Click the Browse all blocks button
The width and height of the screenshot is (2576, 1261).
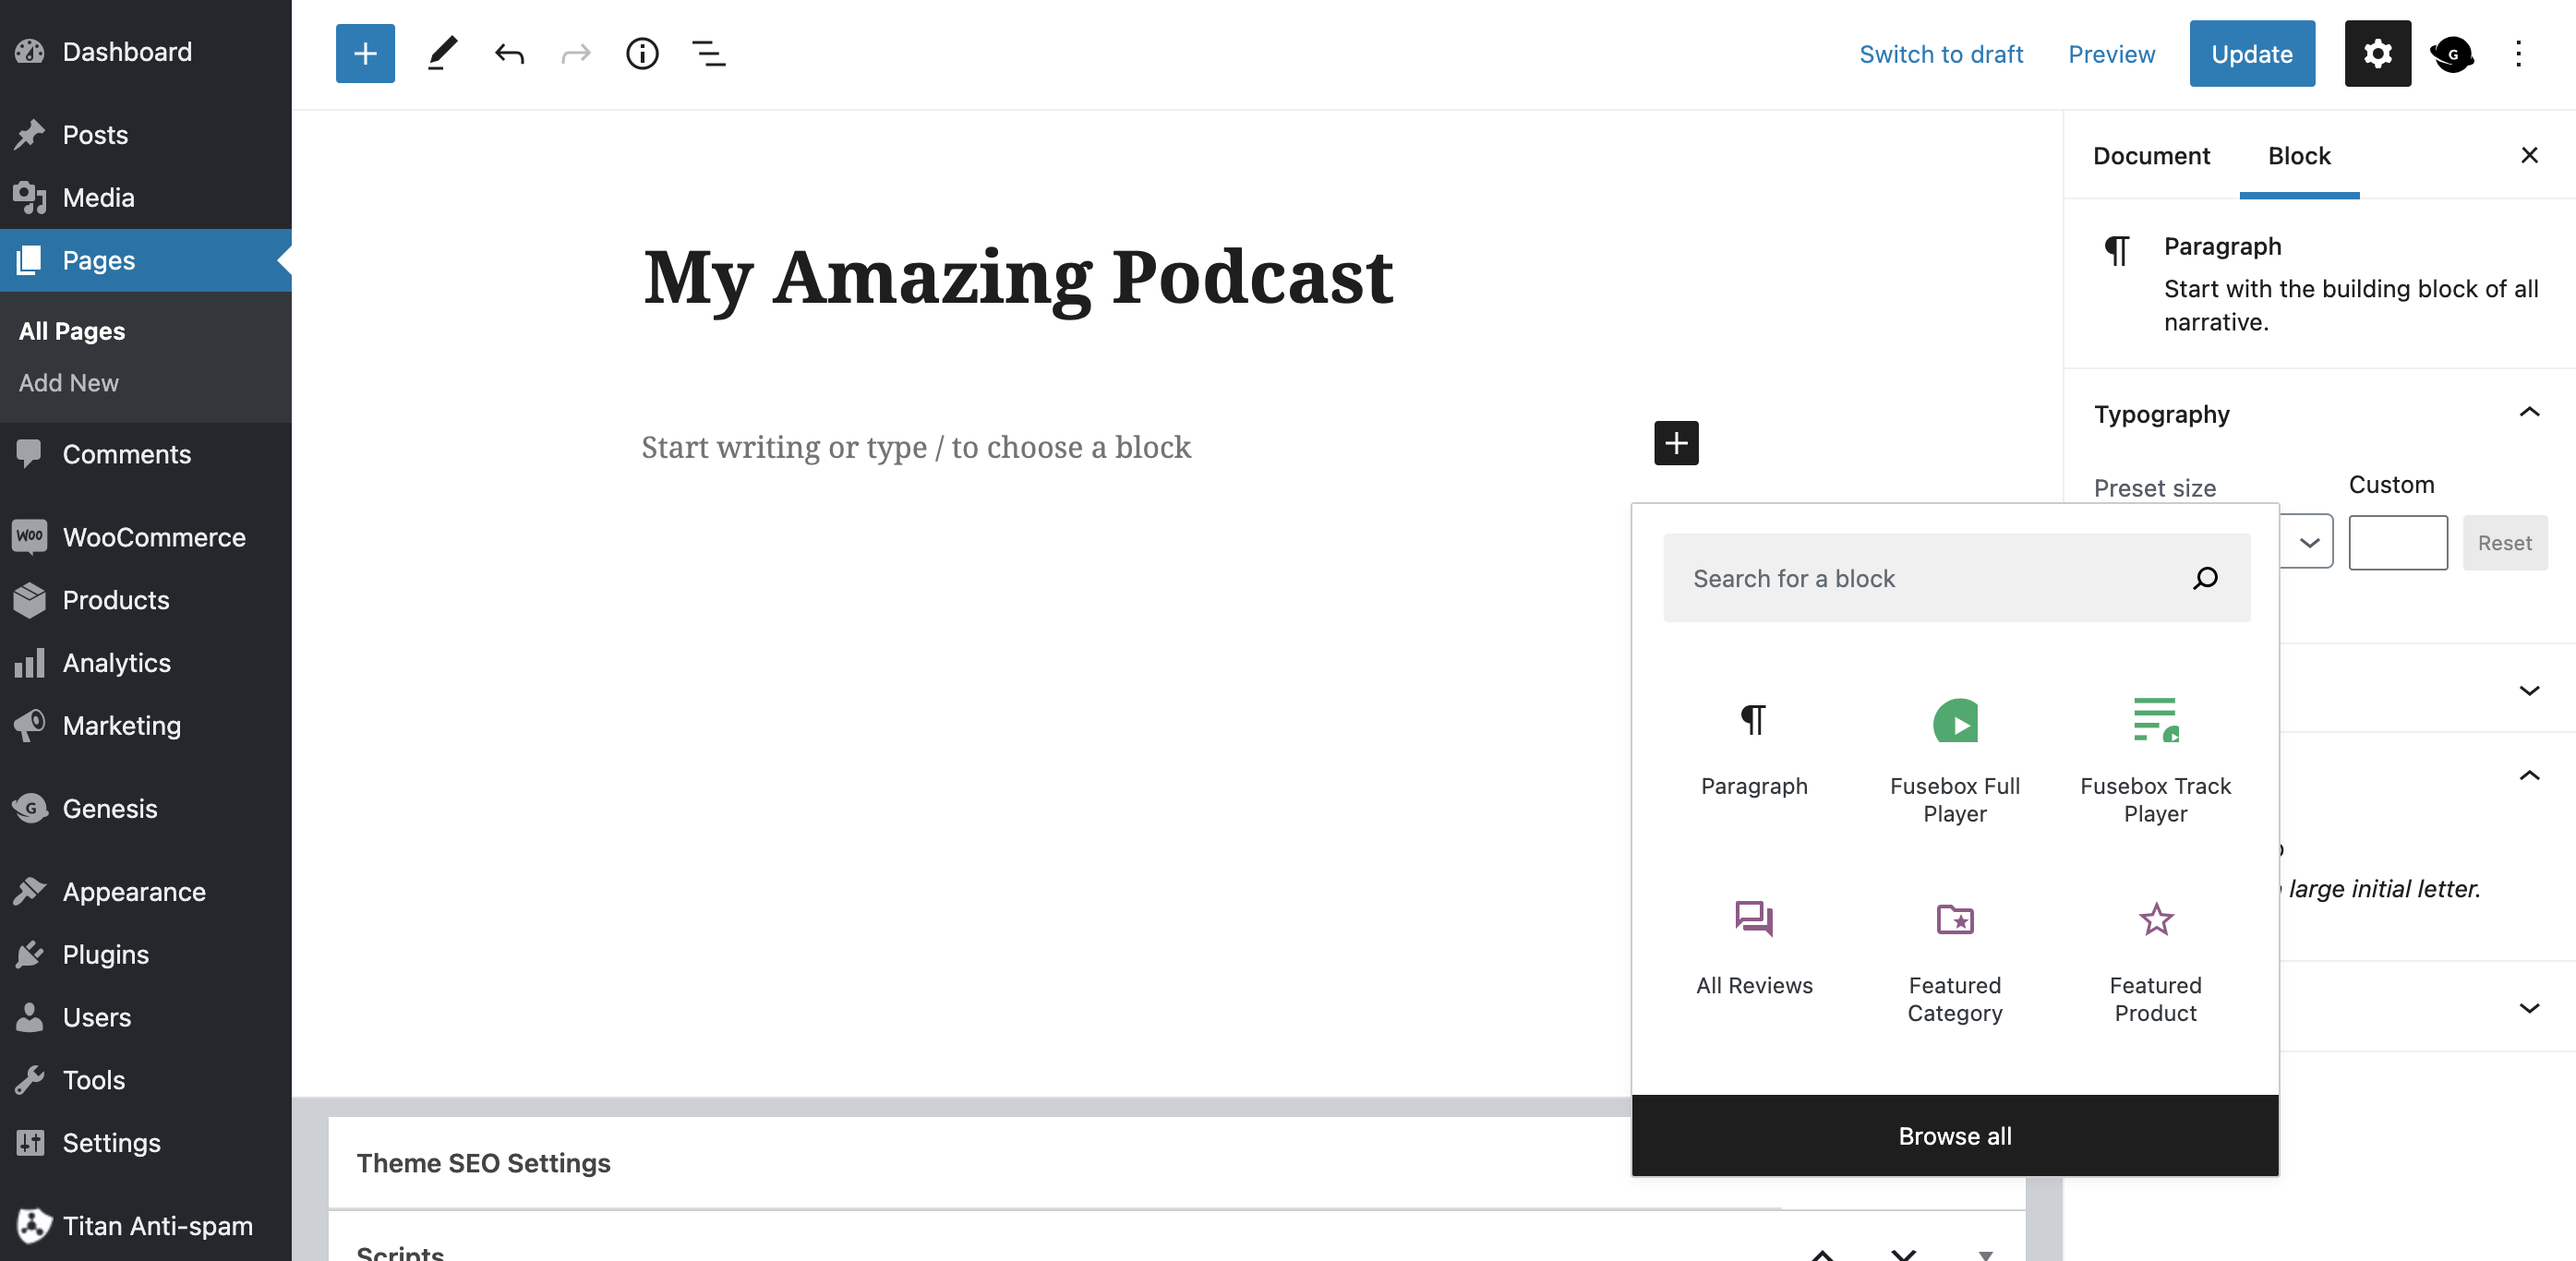[x=1954, y=1135]
